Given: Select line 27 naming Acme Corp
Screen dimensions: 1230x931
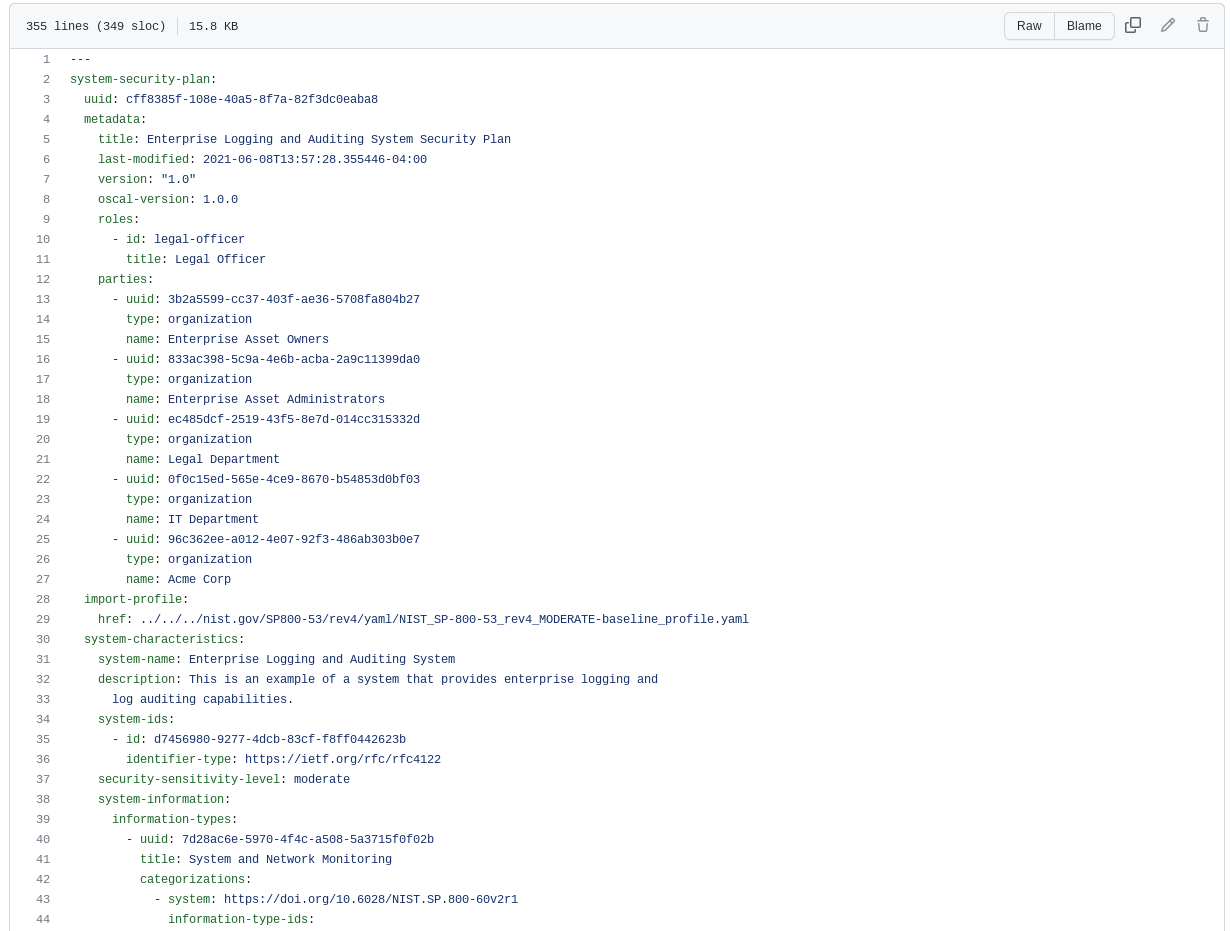Looking at the screenshot, I should click(43, 579).
